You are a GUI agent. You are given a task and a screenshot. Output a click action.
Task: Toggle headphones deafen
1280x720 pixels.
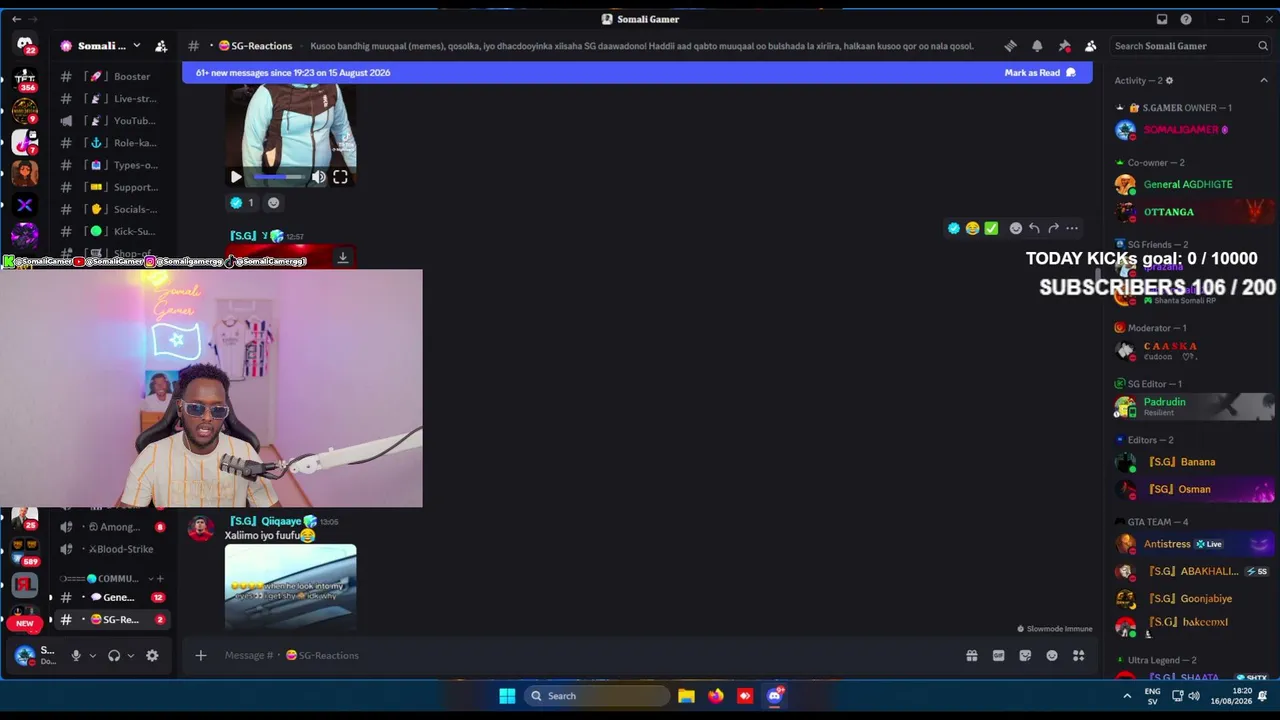click(114, 655)
